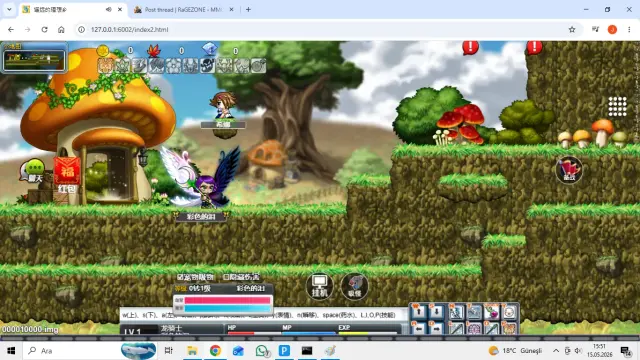Click the 龙骑士 job label
Image resolution: width=640 pixels, height=360 pixels.
pos(171,328)
